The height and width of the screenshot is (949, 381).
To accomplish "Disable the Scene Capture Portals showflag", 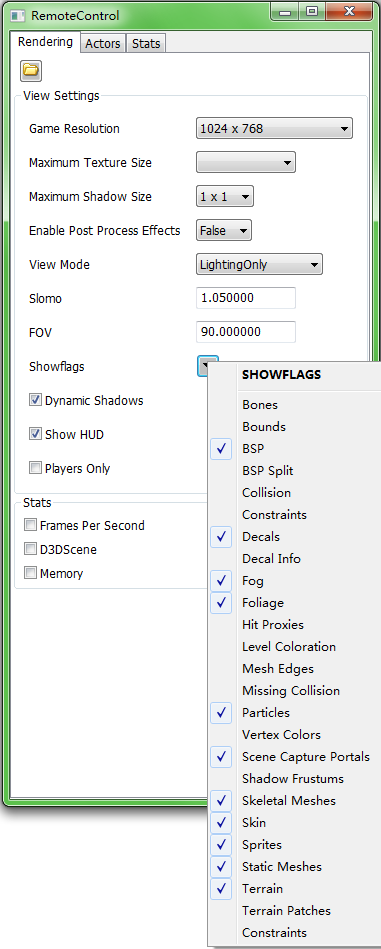I will pyautogui.click(x=295, y=757).
